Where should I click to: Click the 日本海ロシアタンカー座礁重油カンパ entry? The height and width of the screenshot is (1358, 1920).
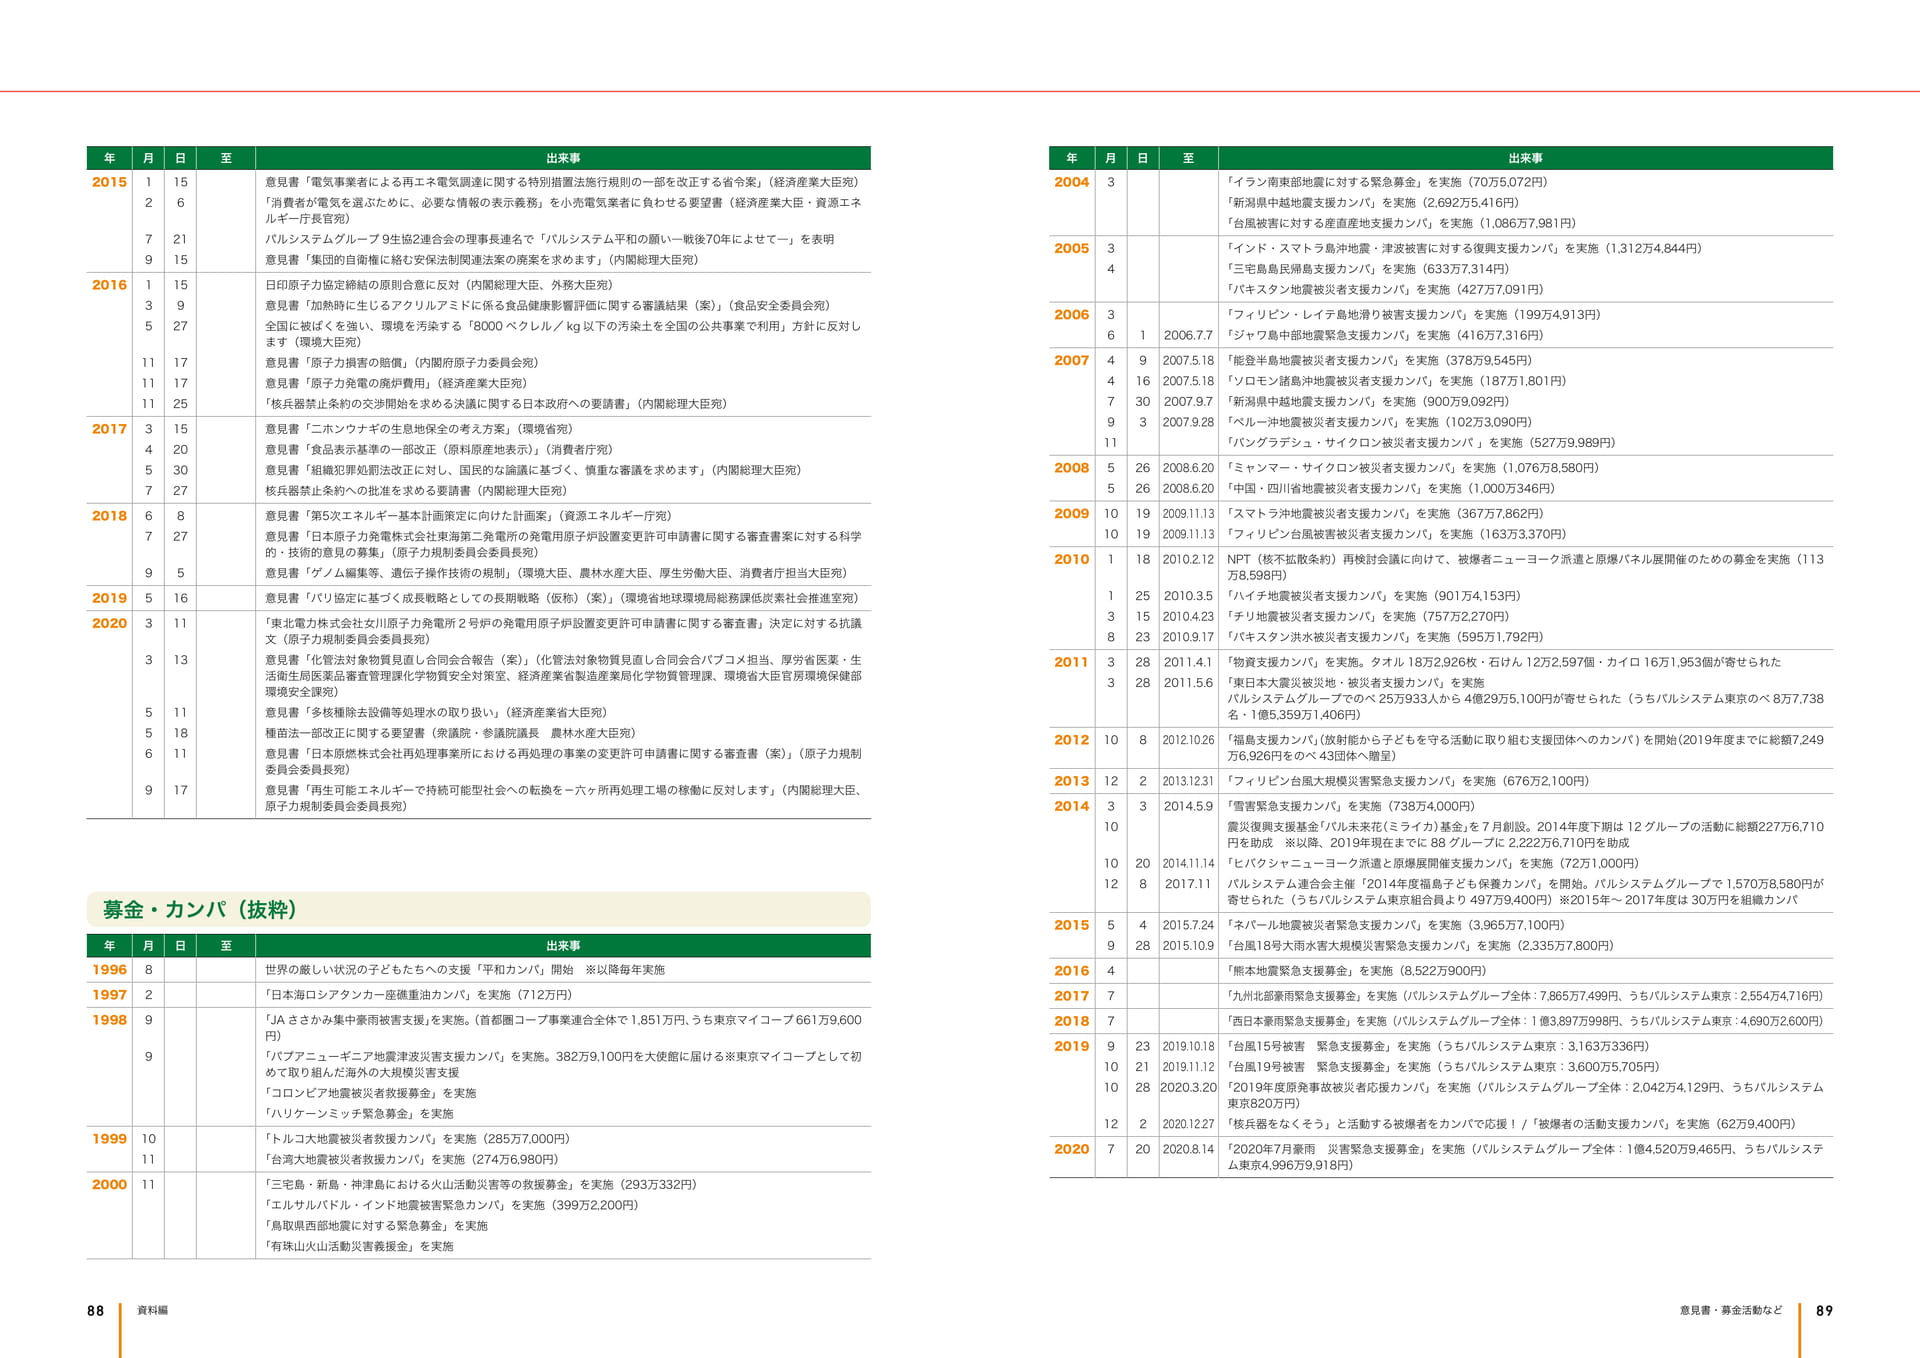point(418,995)
